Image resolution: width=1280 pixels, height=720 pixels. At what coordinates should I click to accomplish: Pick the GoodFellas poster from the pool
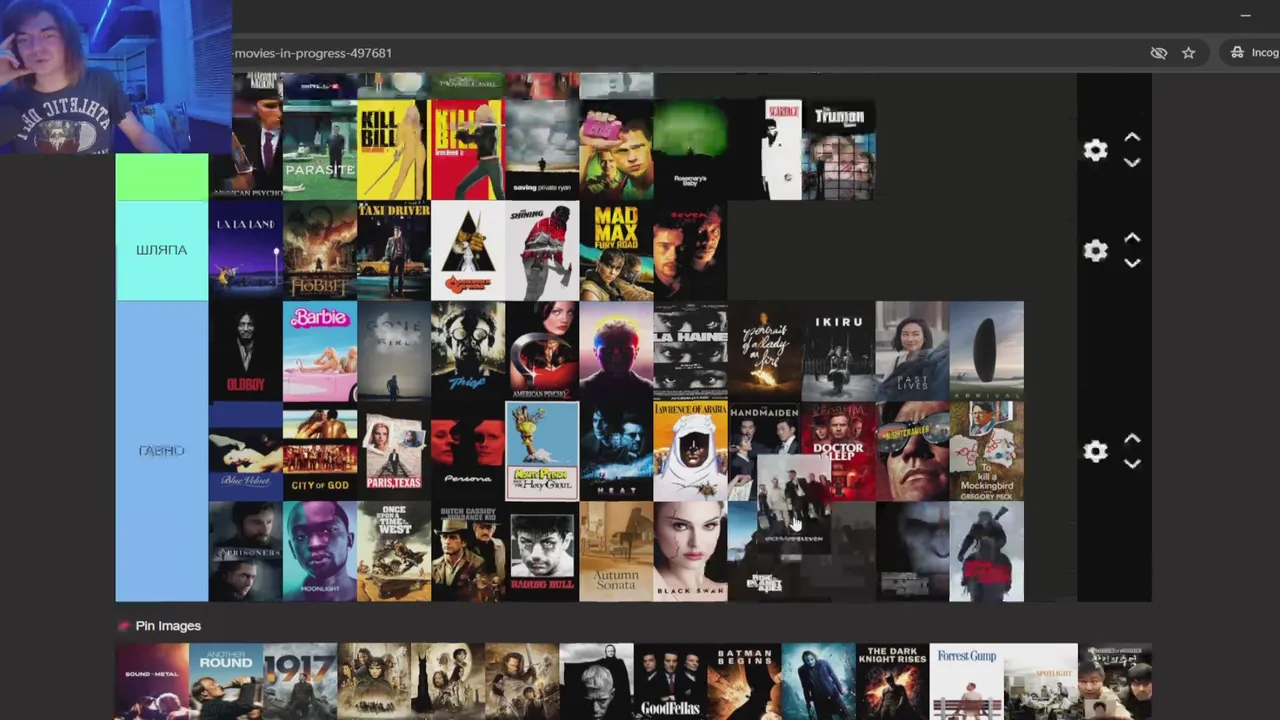(670, 681)
